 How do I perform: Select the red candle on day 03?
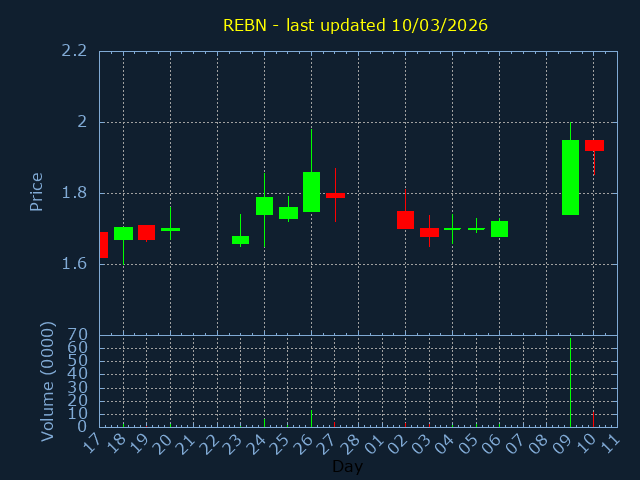pos(429,232)
